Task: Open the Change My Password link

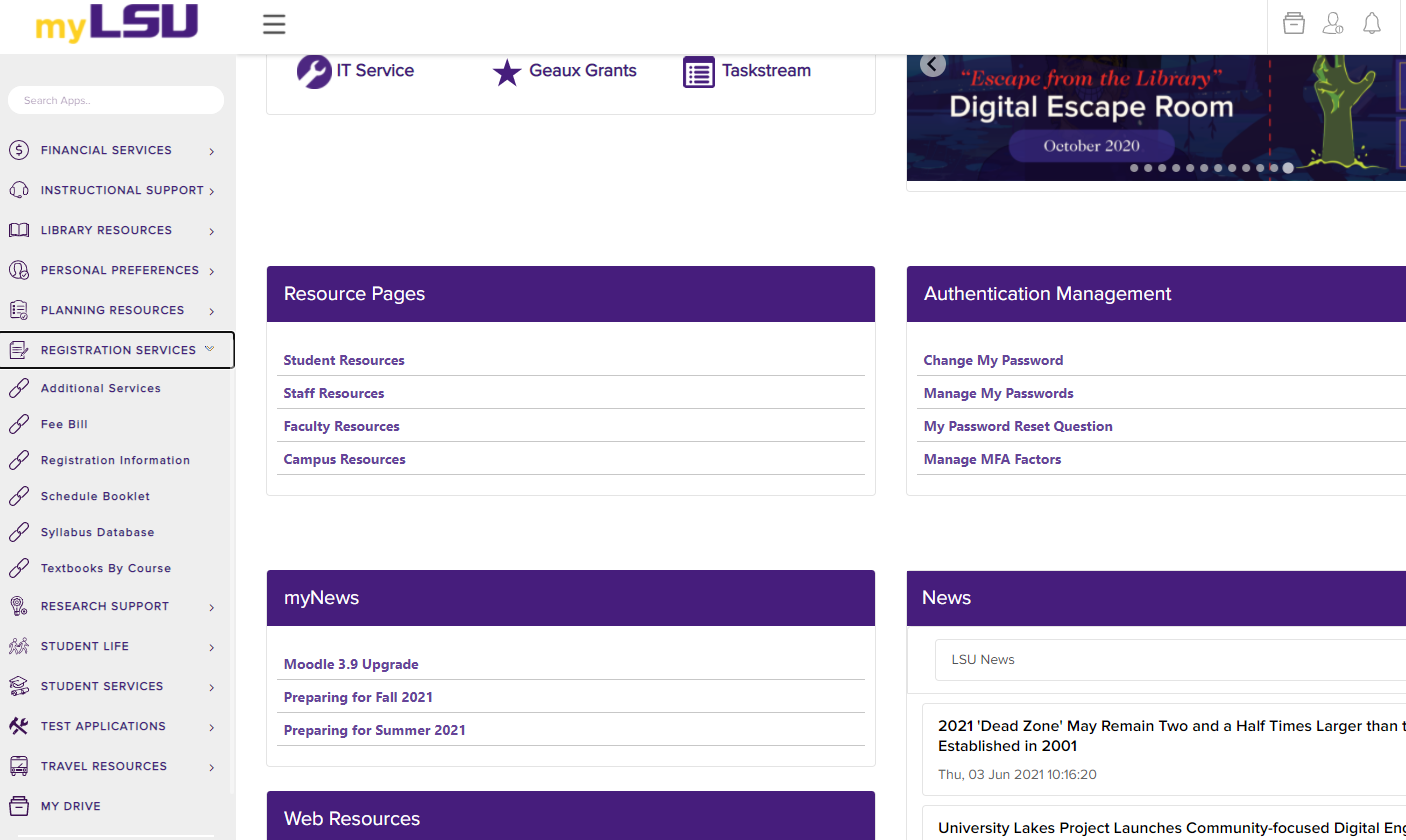Action: coord(993,360)
